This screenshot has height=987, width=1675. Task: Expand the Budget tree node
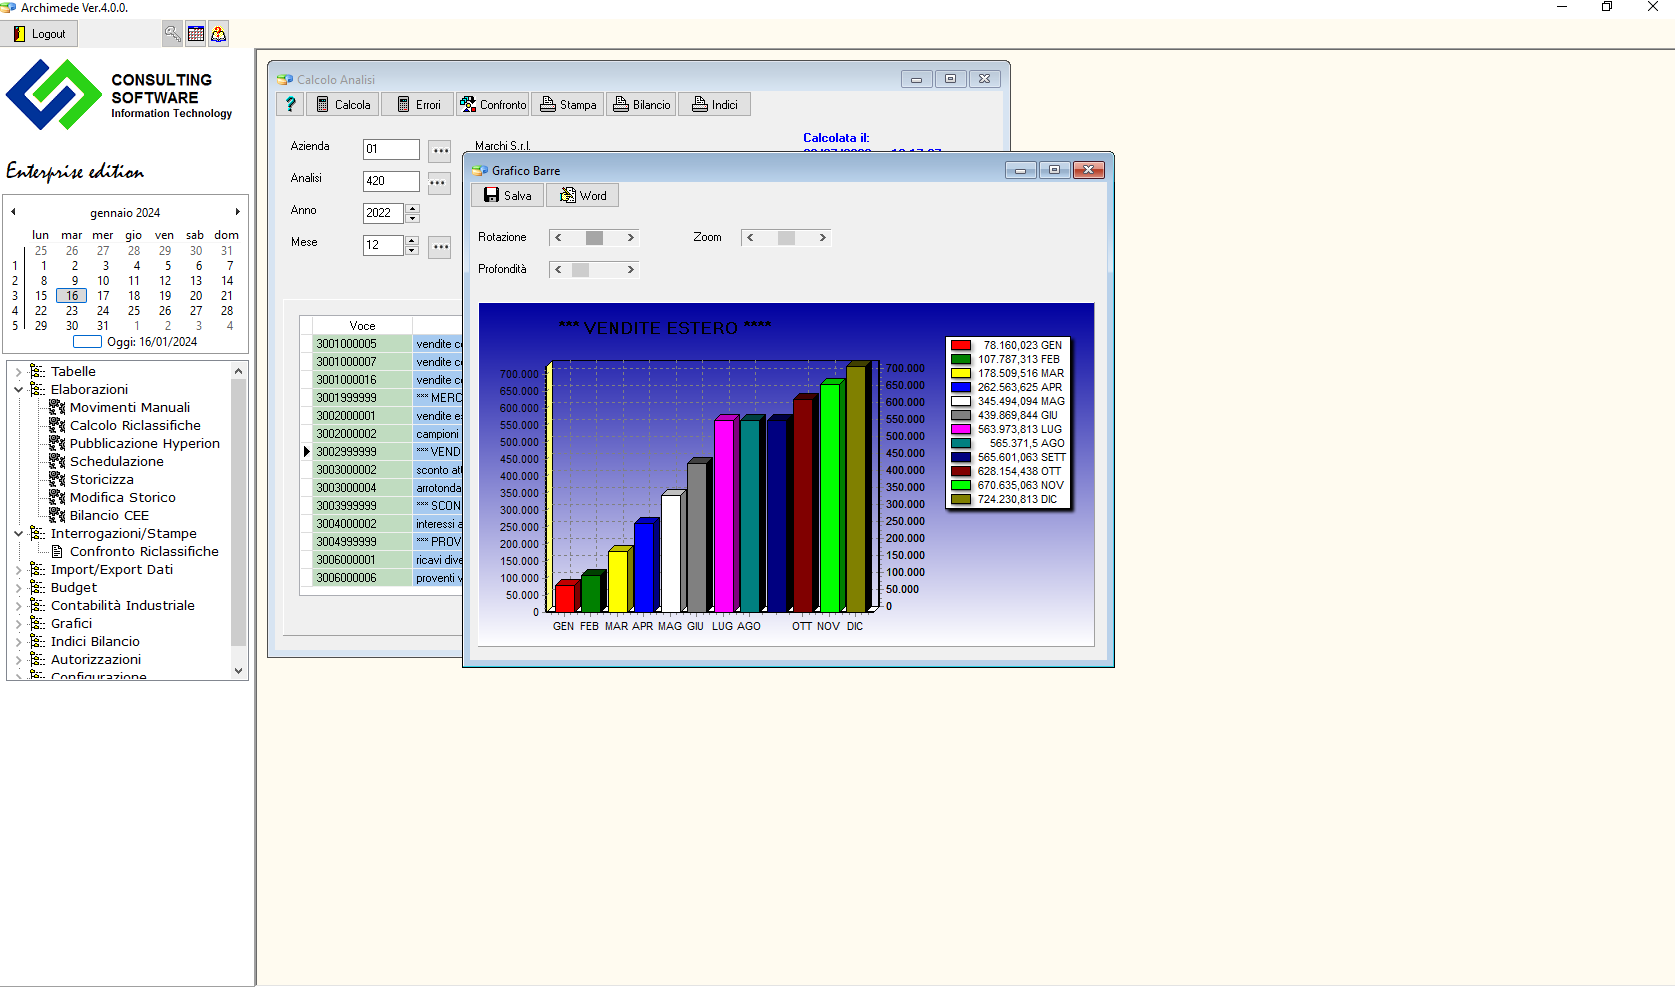point(18,588)
